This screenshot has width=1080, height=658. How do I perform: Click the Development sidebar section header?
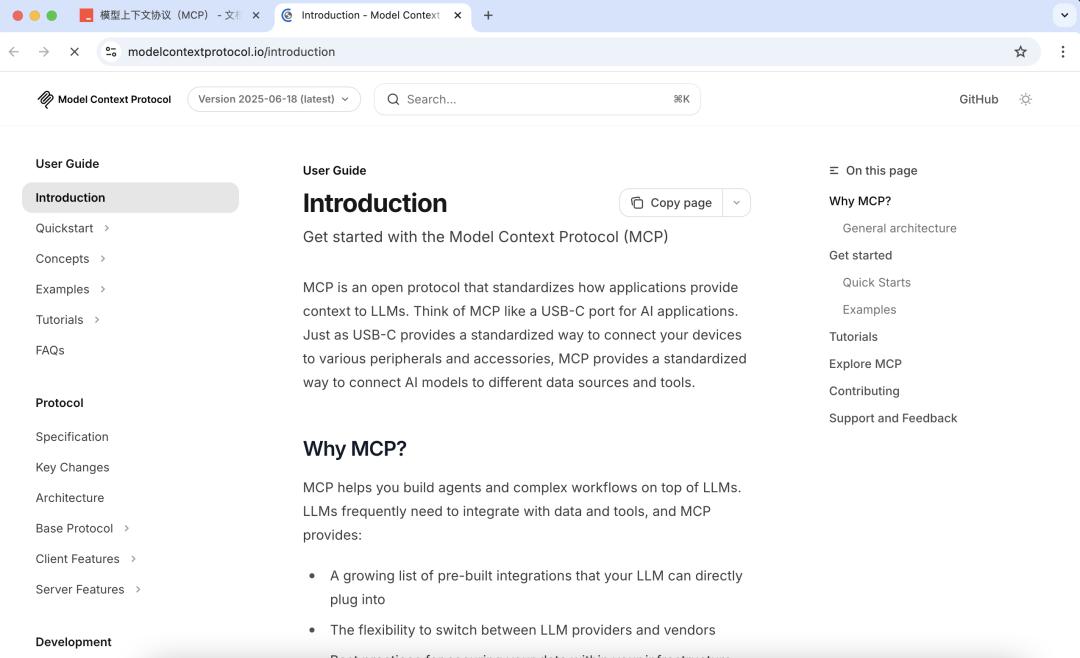point(74,641)
